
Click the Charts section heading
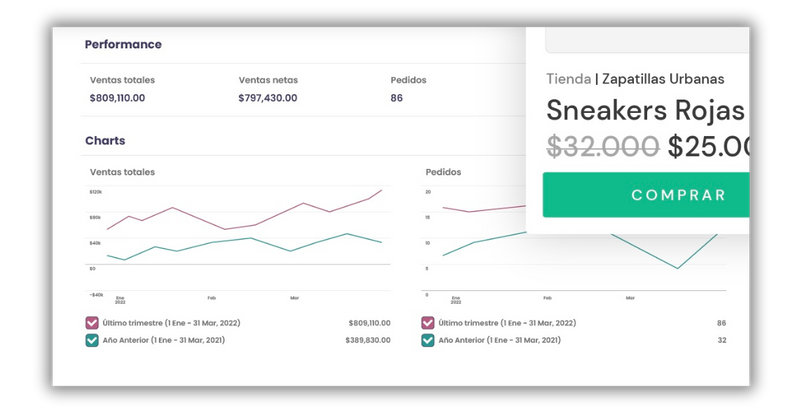105,141
